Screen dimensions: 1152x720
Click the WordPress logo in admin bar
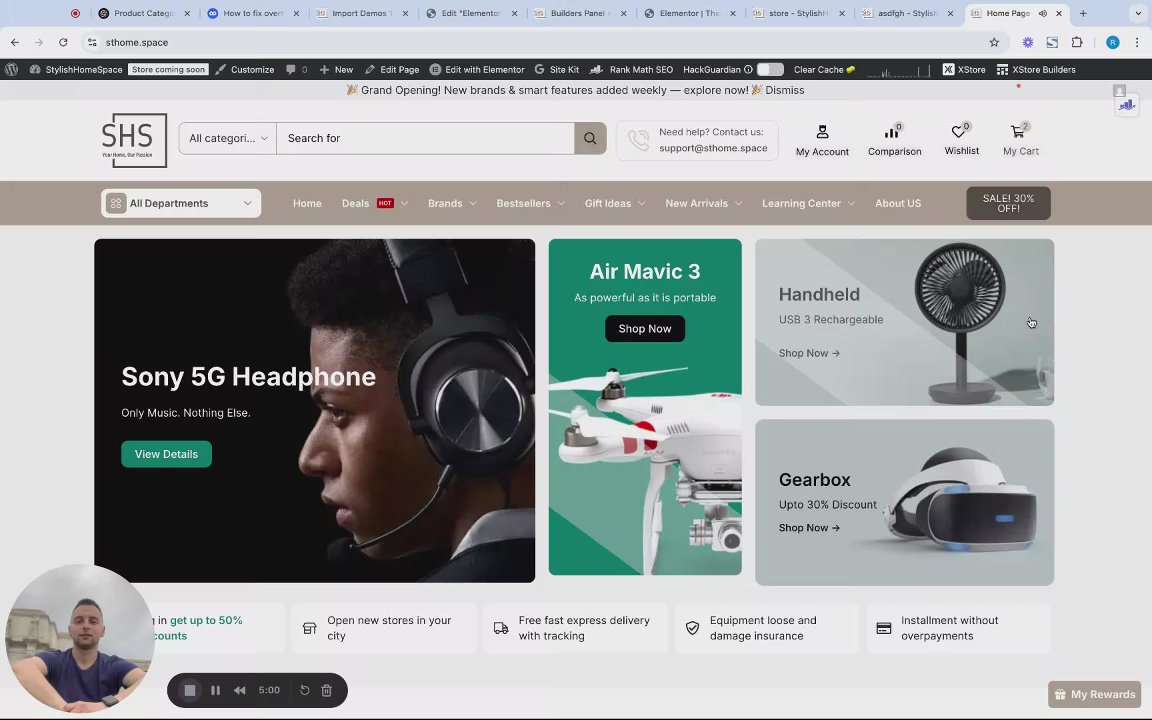(x=11, y=69)
